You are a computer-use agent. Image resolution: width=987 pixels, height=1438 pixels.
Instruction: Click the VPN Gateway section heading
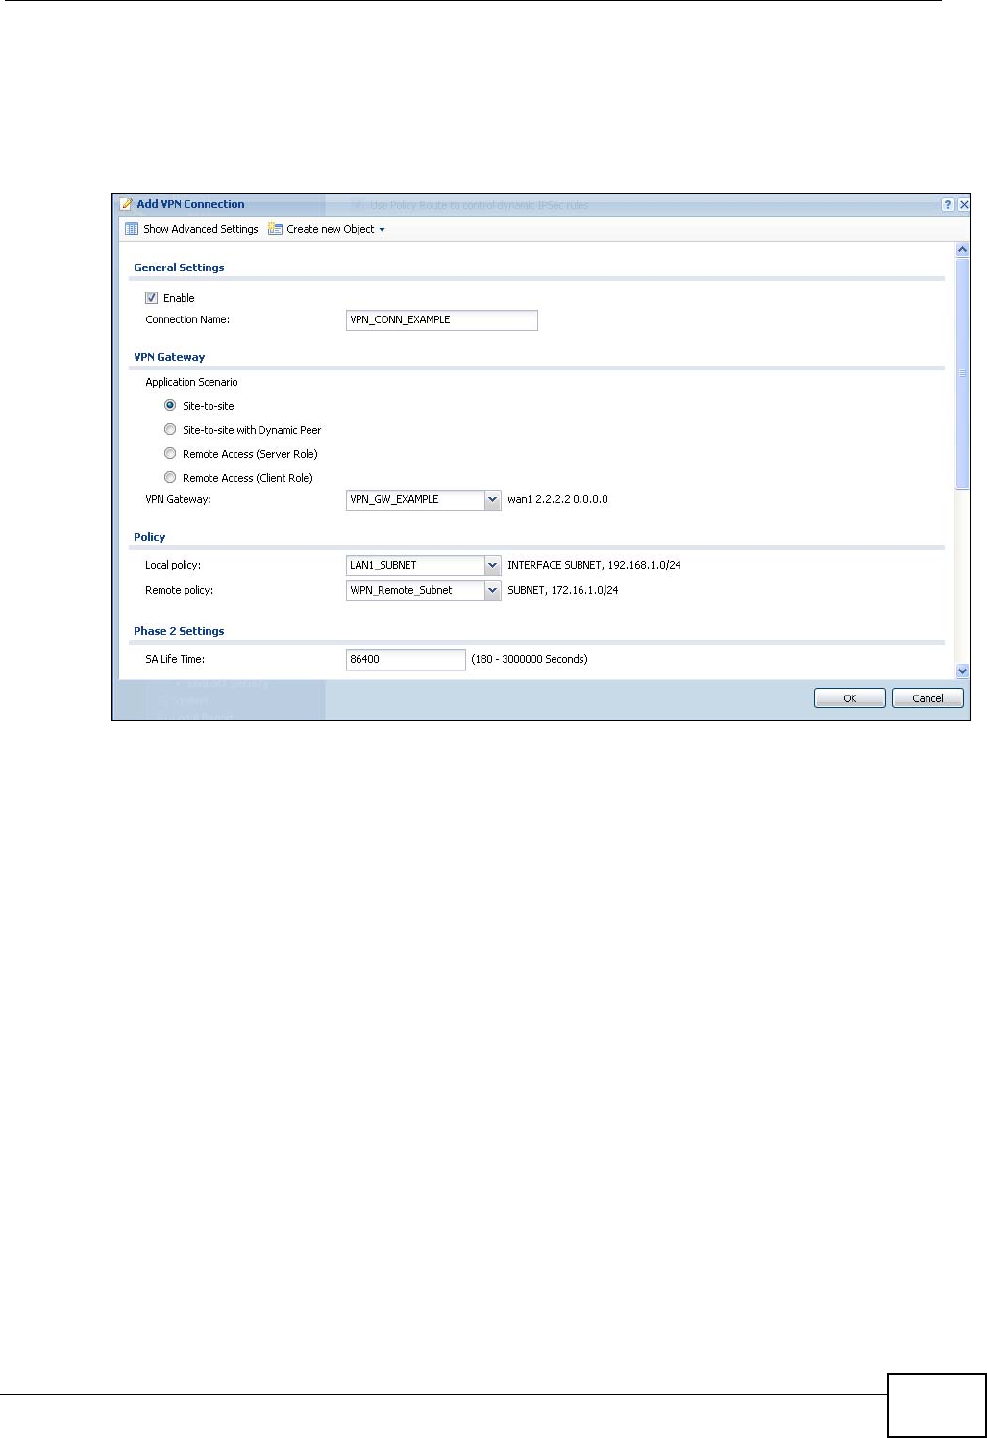[x=170, y=357]
